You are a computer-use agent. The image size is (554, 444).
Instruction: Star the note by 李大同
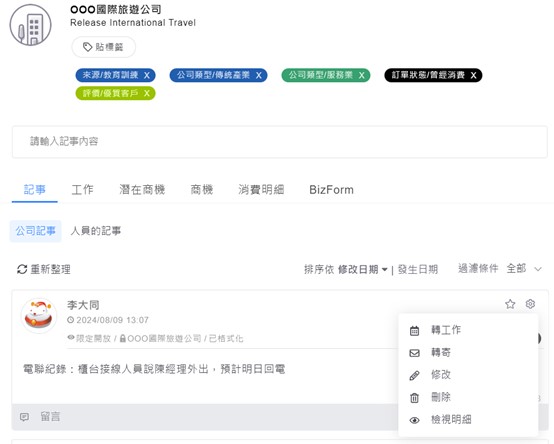[x=510, y=304]
